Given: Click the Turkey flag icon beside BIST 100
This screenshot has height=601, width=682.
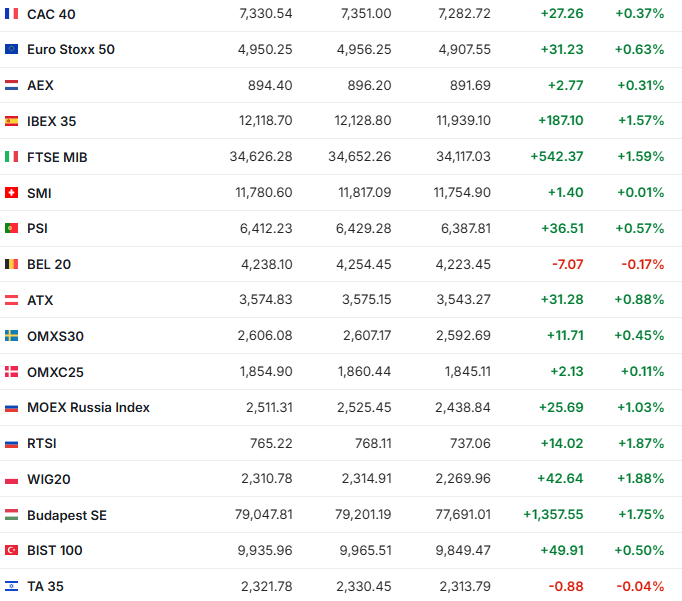Looking at the screenshot, I should pyautogui.click(x=11, y=550).
